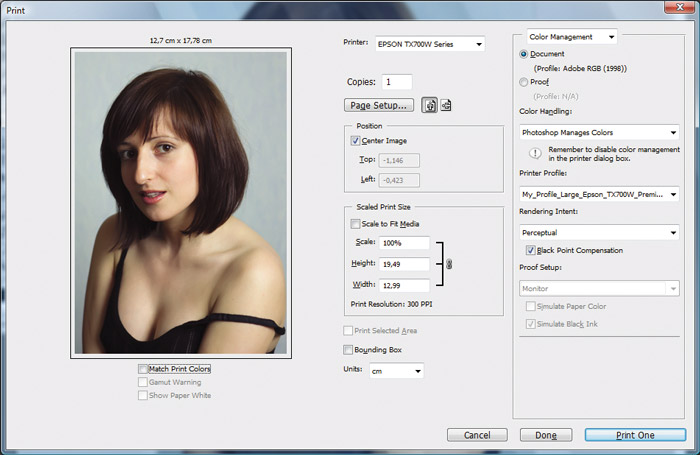Click the color management warning icon
700x455 pixels.
click(536, 154)
